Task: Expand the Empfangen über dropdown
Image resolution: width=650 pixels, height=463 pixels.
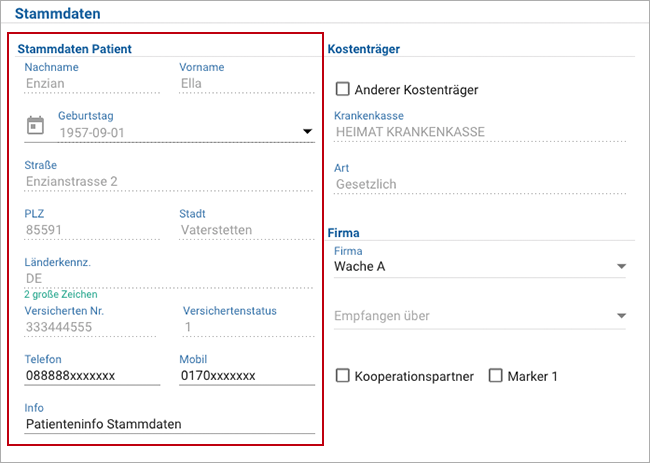Action: point(480,316)
